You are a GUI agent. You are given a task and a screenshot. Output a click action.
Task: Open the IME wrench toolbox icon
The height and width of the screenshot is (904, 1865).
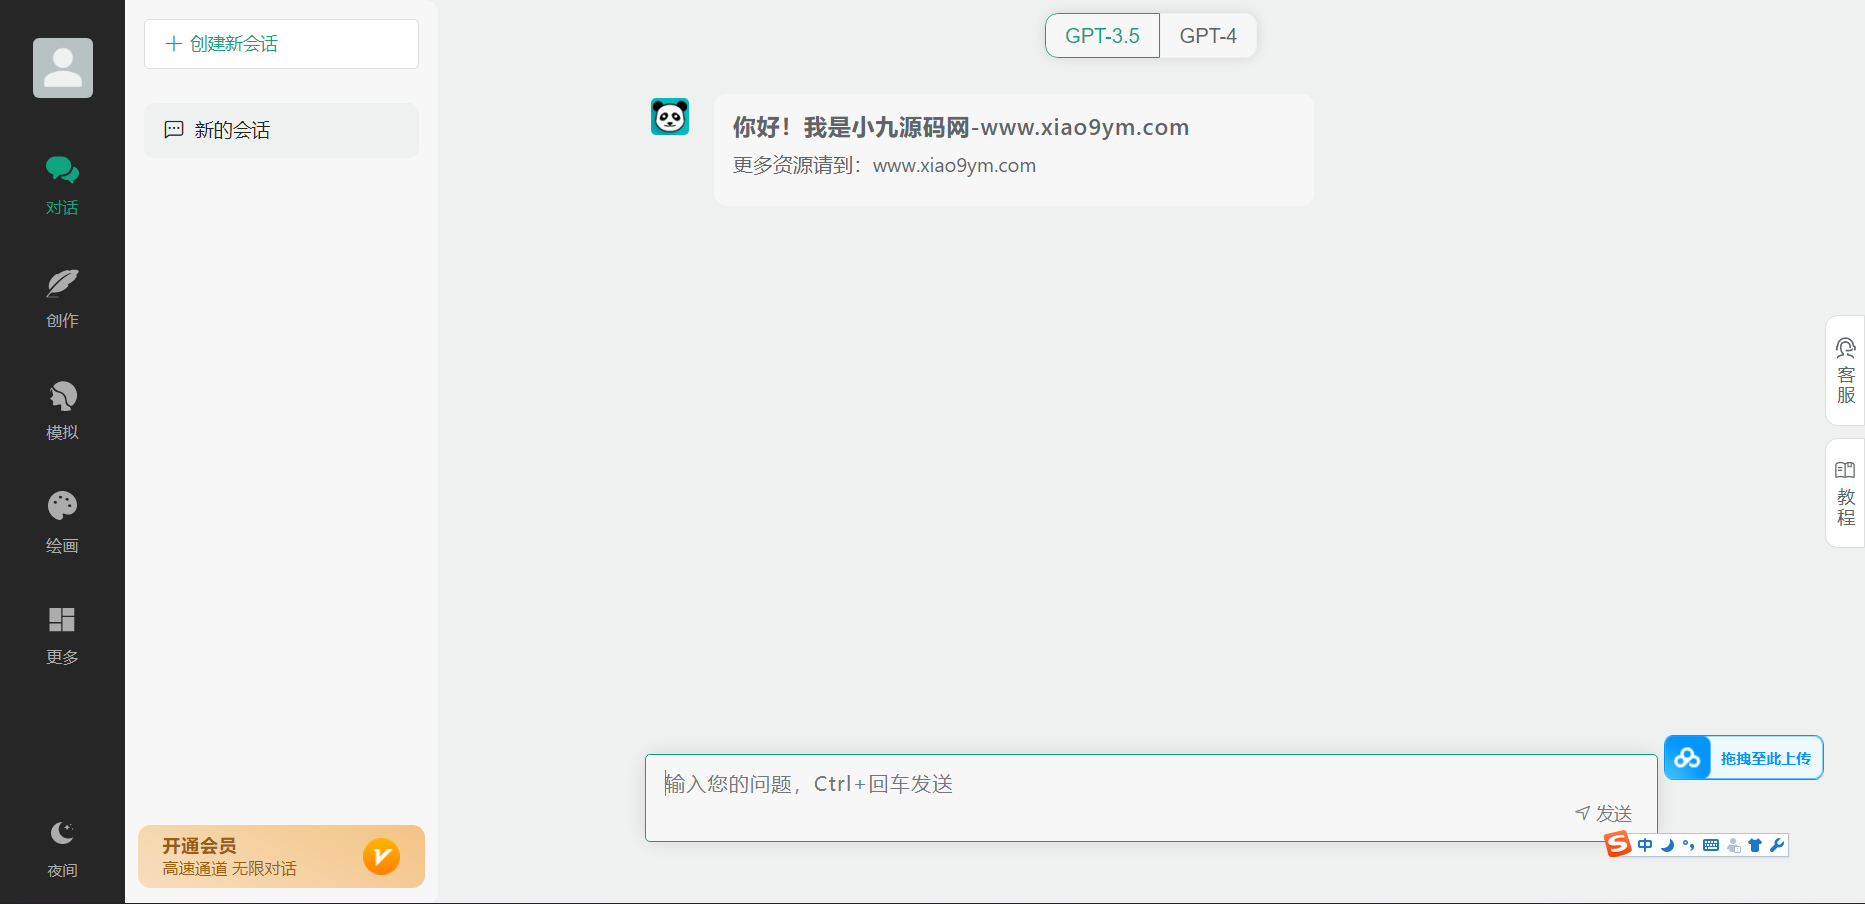[x=1777, y=846]
